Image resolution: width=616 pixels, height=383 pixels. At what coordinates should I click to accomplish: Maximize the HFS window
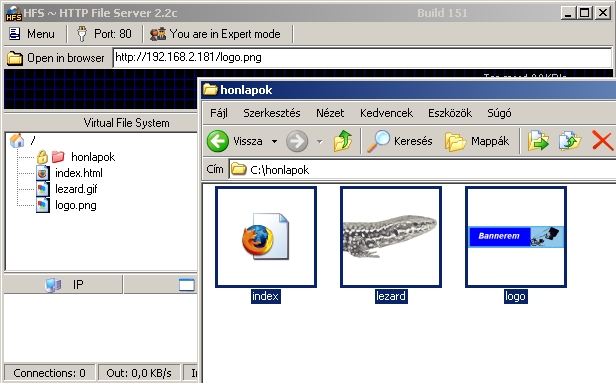[585, 13]
